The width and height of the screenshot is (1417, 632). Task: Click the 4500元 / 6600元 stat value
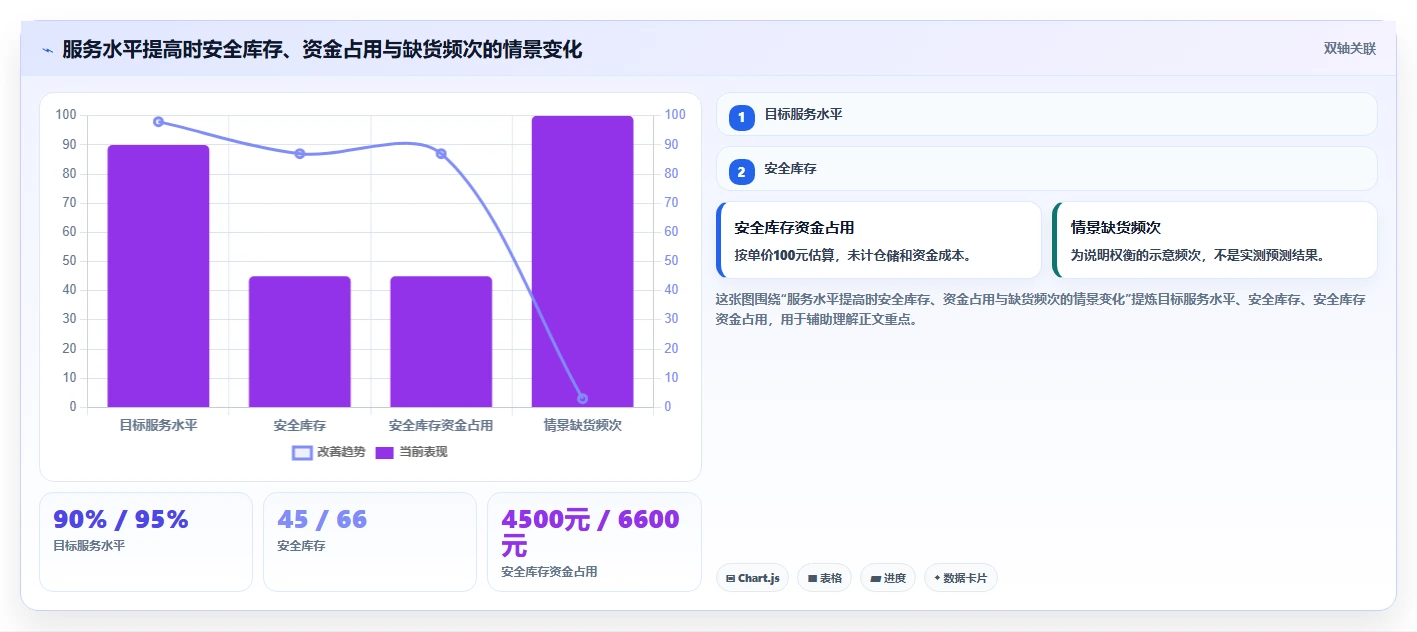591,533
